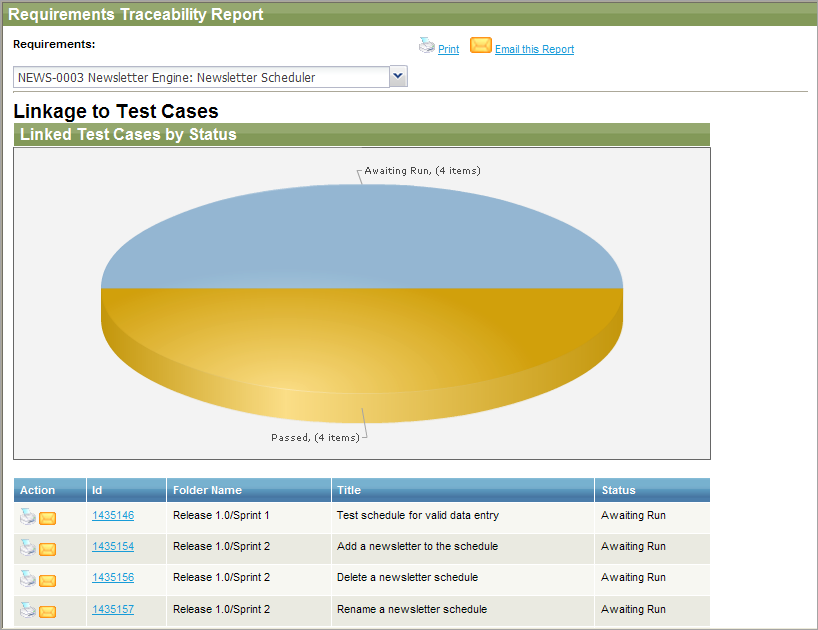Email test case row 1435157
This screenshot has width=818, height=630.
(x=47, y=612)
